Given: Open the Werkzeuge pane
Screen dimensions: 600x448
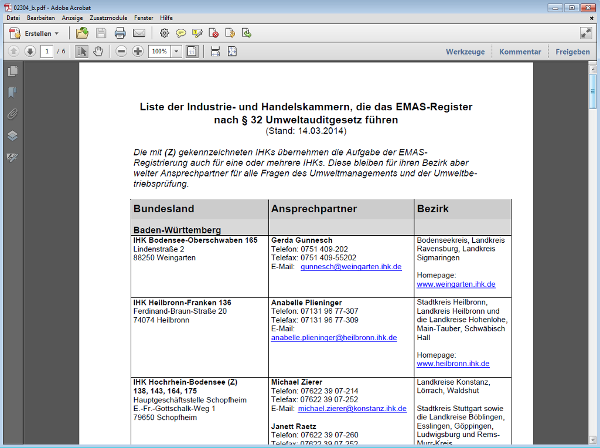Looking at the screenshot, I should click(x=465, y=51).
